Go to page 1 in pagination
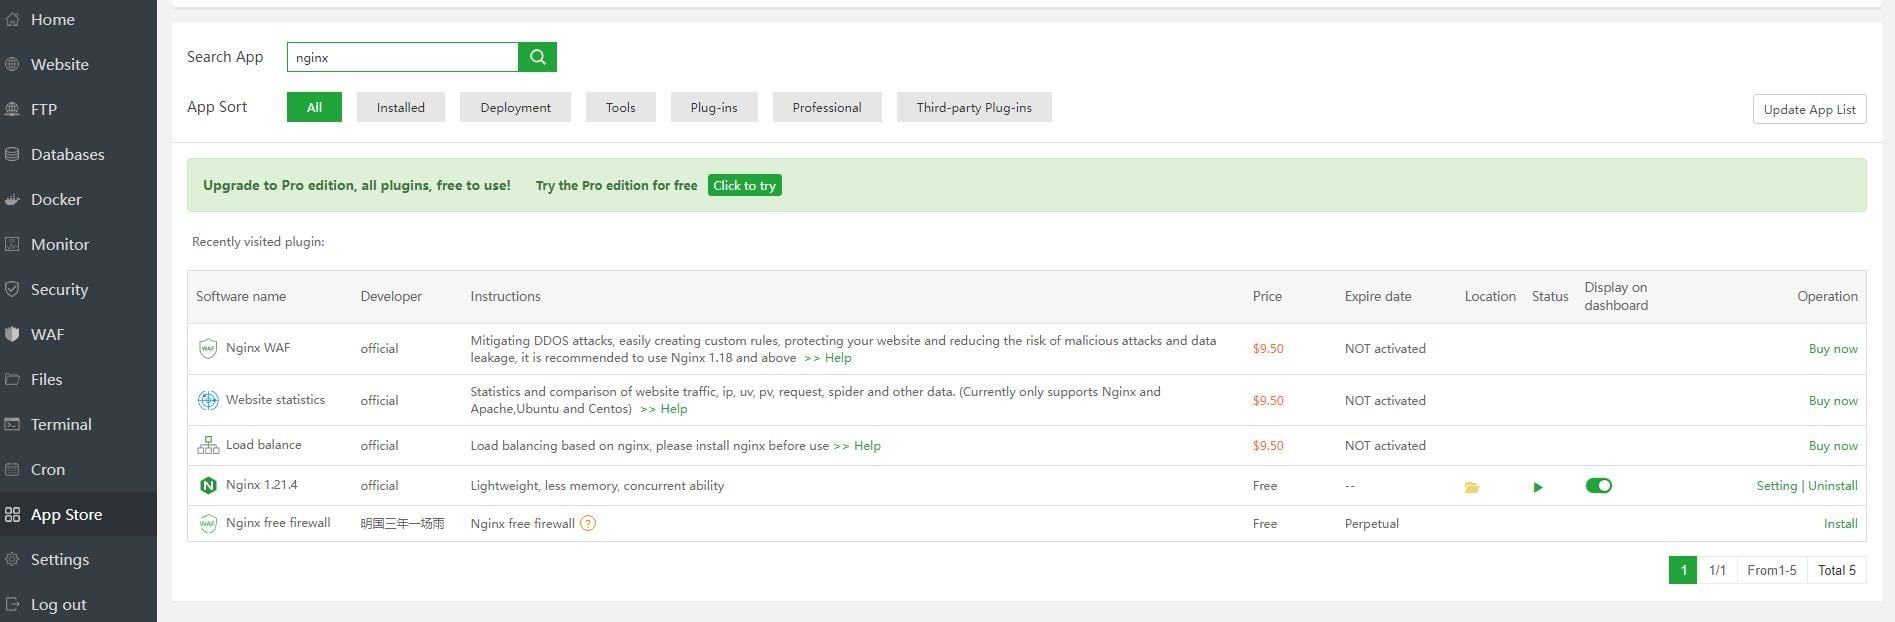Viewport: 1895px width, 622px height. coord(1683,570)
